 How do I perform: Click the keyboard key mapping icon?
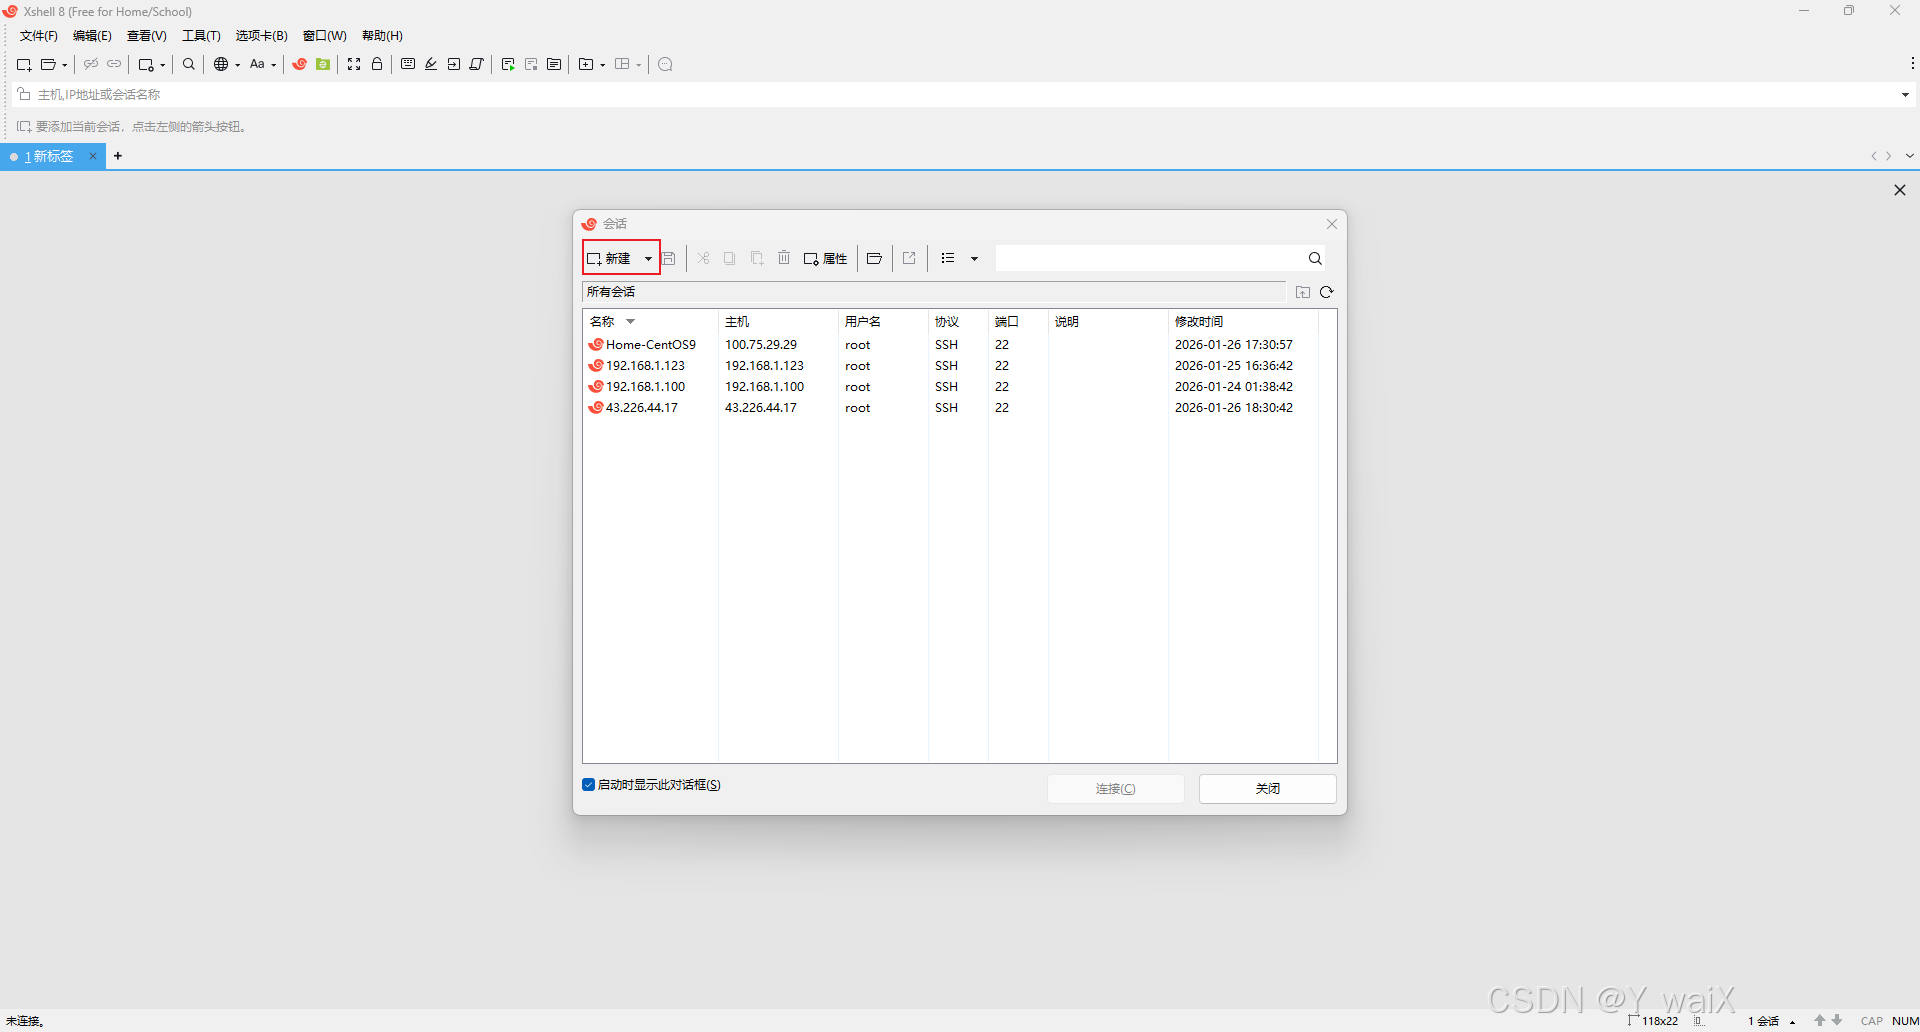[x=408, y=64]
